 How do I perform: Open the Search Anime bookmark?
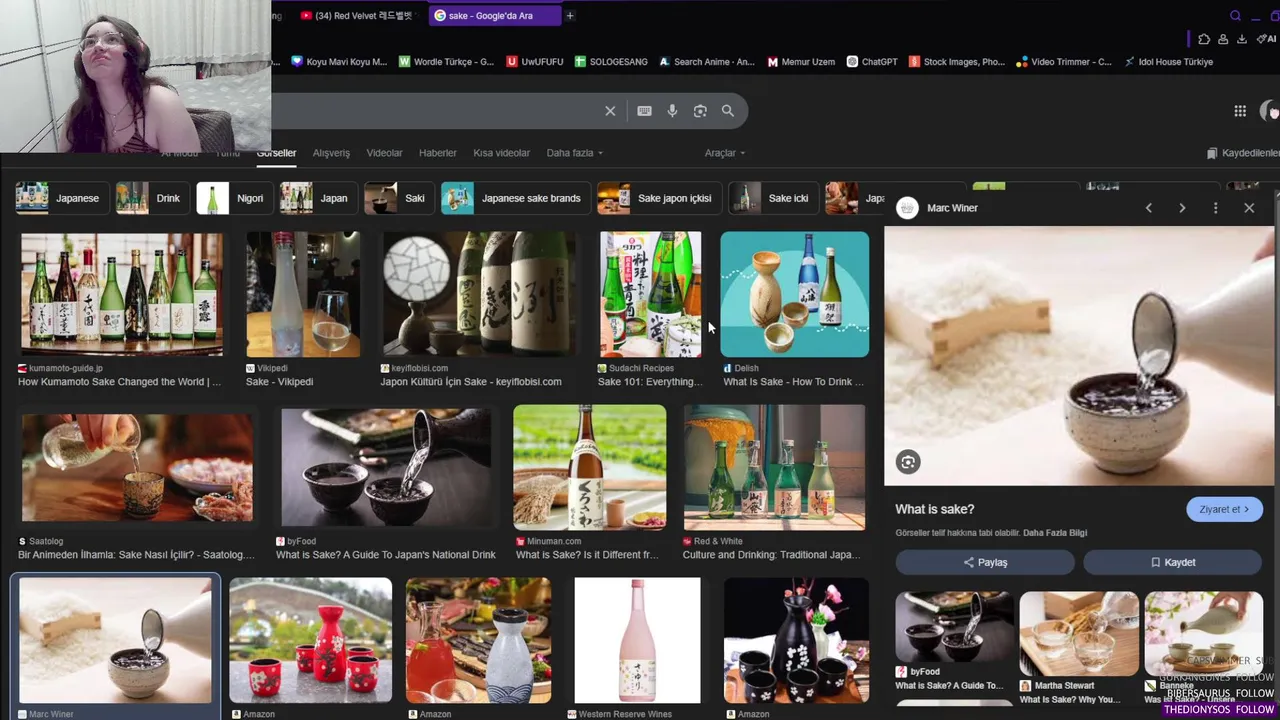coord(707,62)
